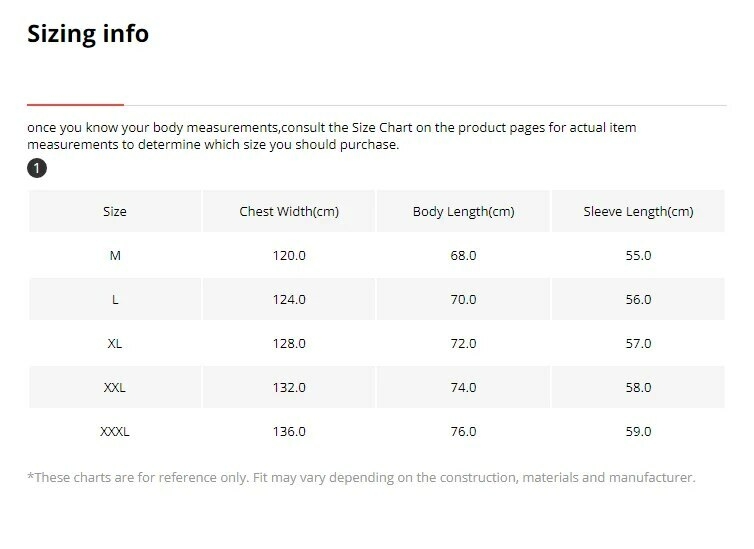Select the Size column header

tap(115, 212)
